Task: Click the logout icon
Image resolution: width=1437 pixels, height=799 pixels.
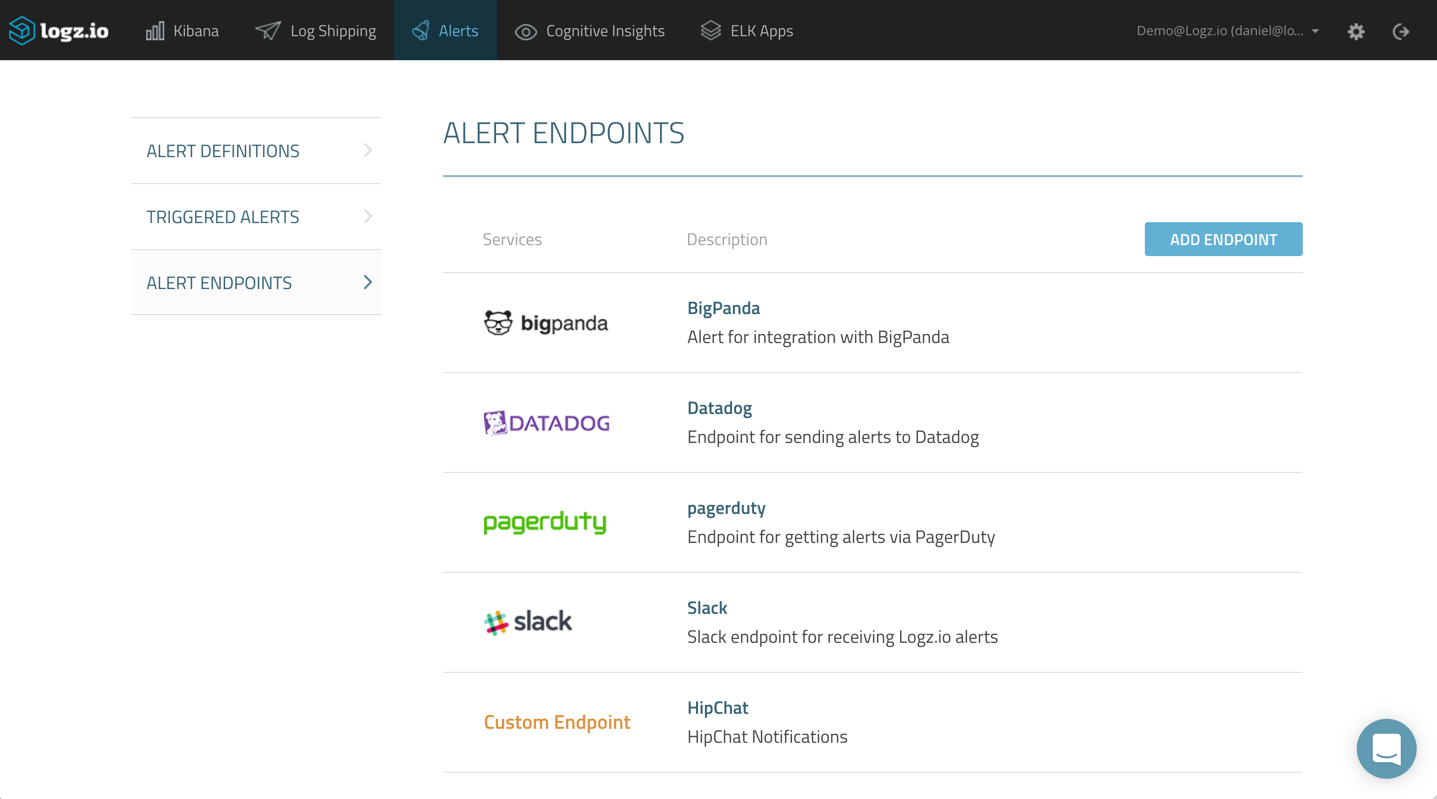Action: click(1401, 32)
